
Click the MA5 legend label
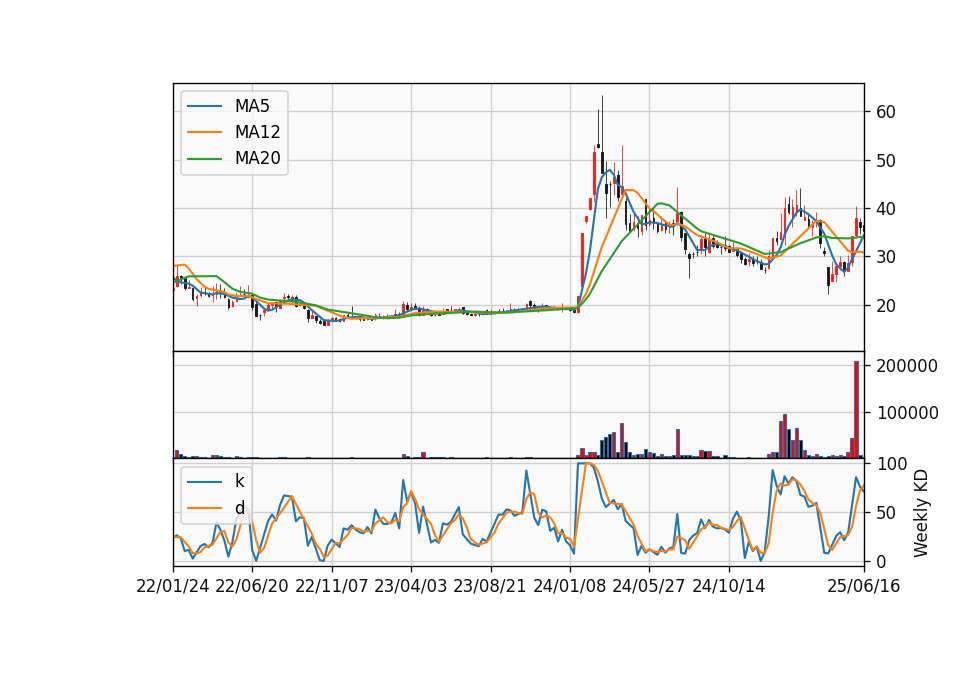coord(252,106)
